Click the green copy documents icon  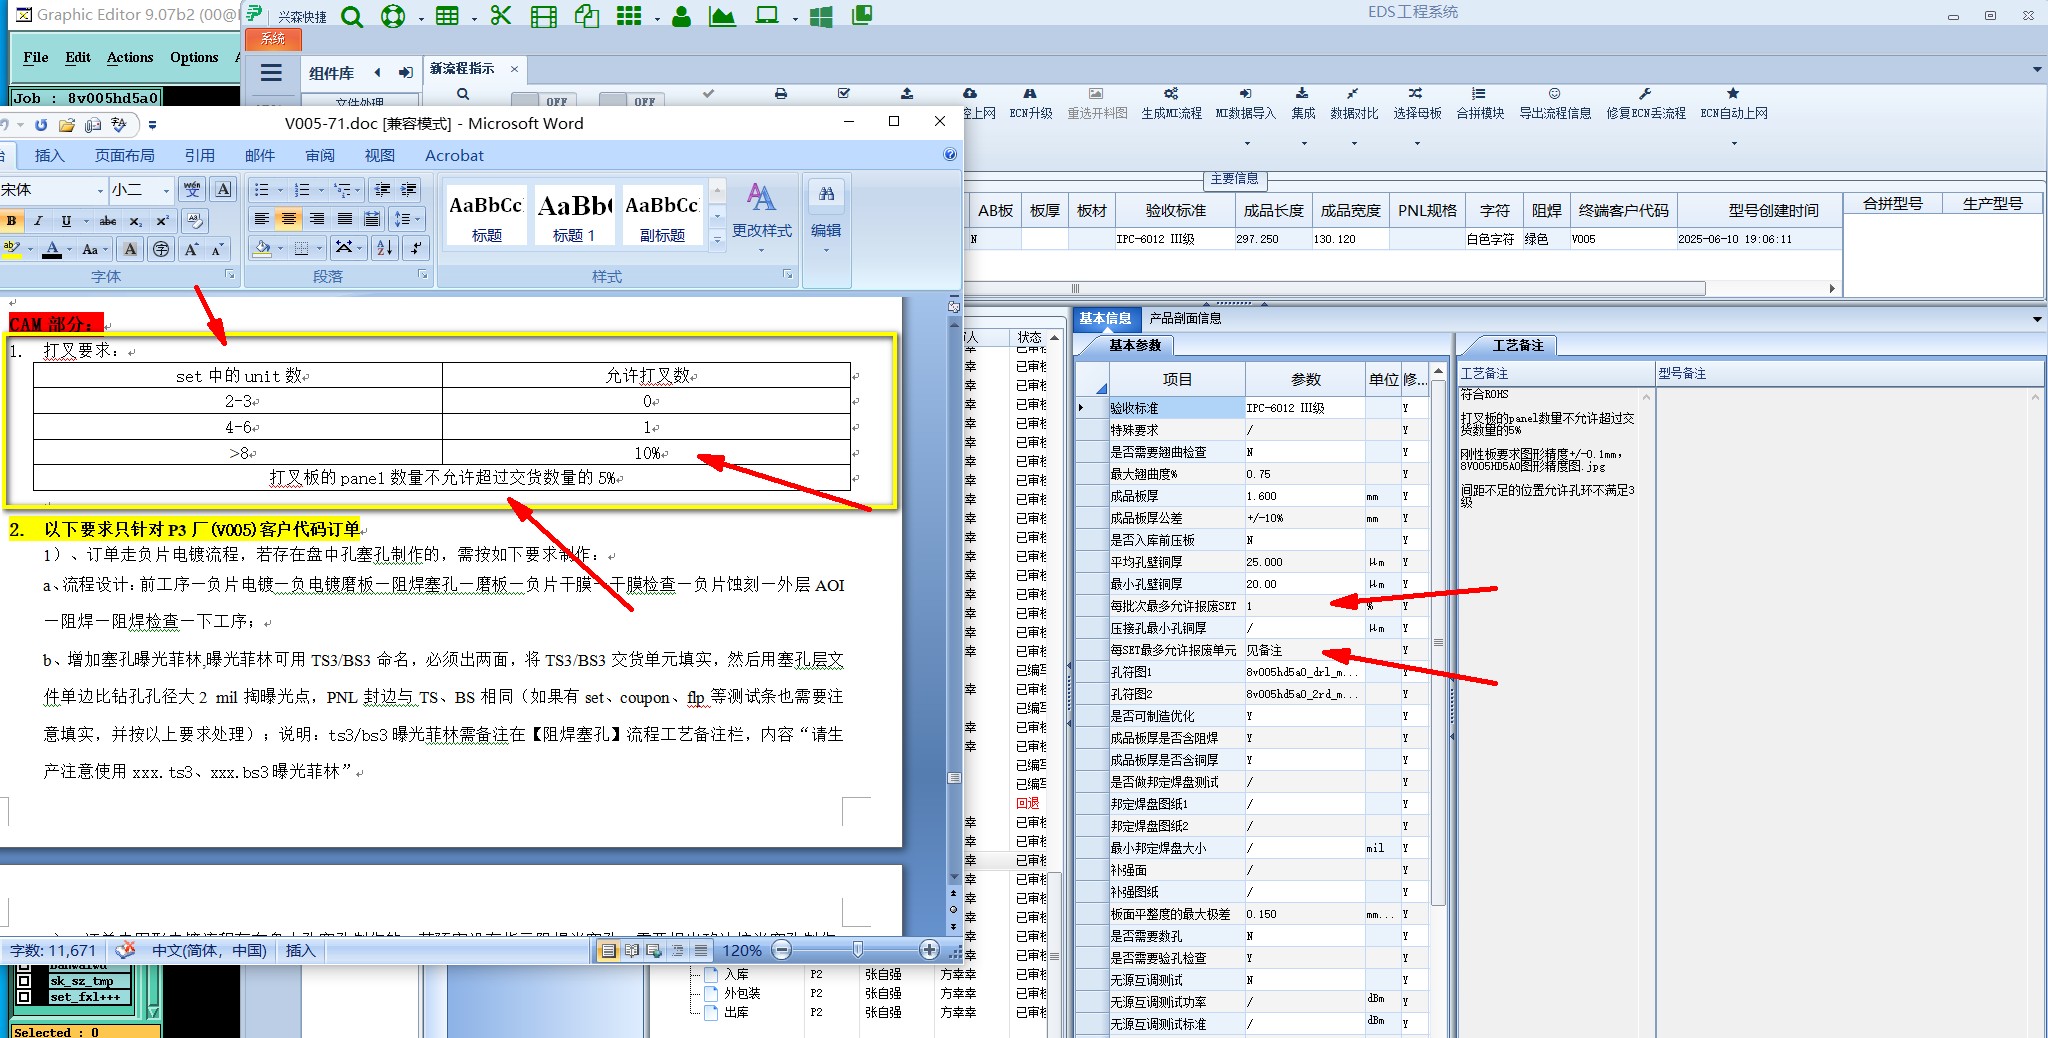tap(586, 16)
